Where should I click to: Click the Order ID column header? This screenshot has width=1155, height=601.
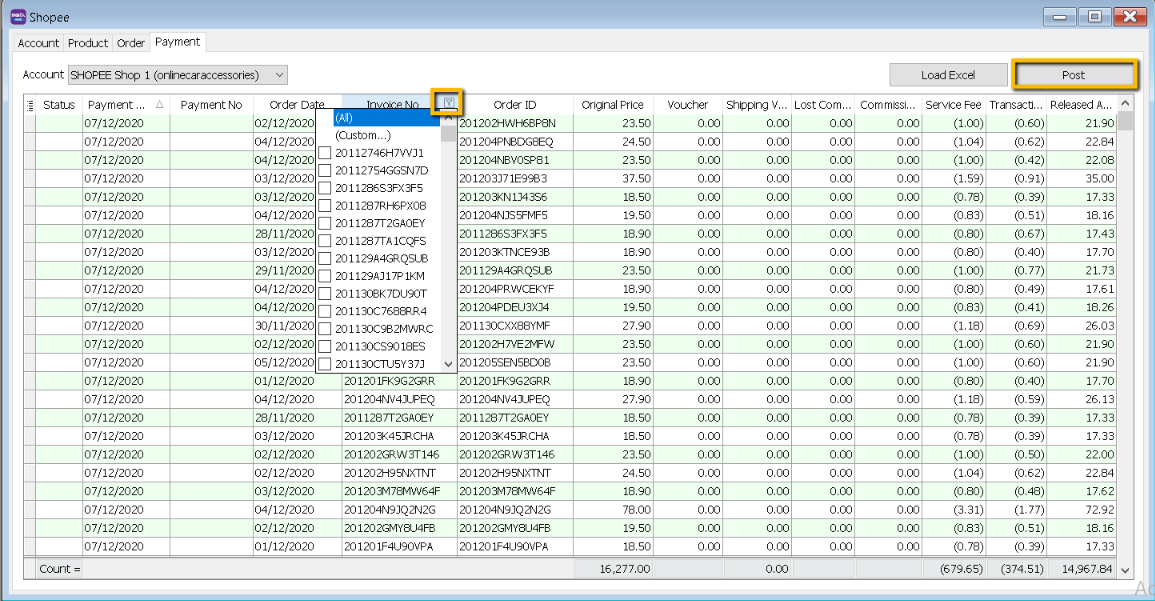(x=515, y=105)
